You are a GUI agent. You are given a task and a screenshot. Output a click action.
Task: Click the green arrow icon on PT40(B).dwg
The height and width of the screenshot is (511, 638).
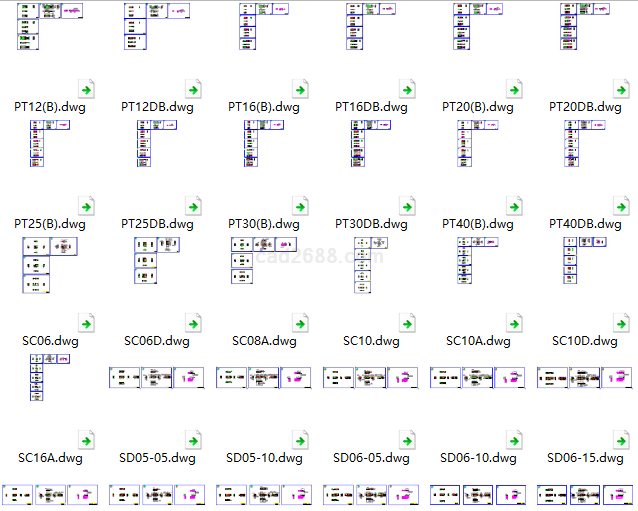click(x=515, y=206)
